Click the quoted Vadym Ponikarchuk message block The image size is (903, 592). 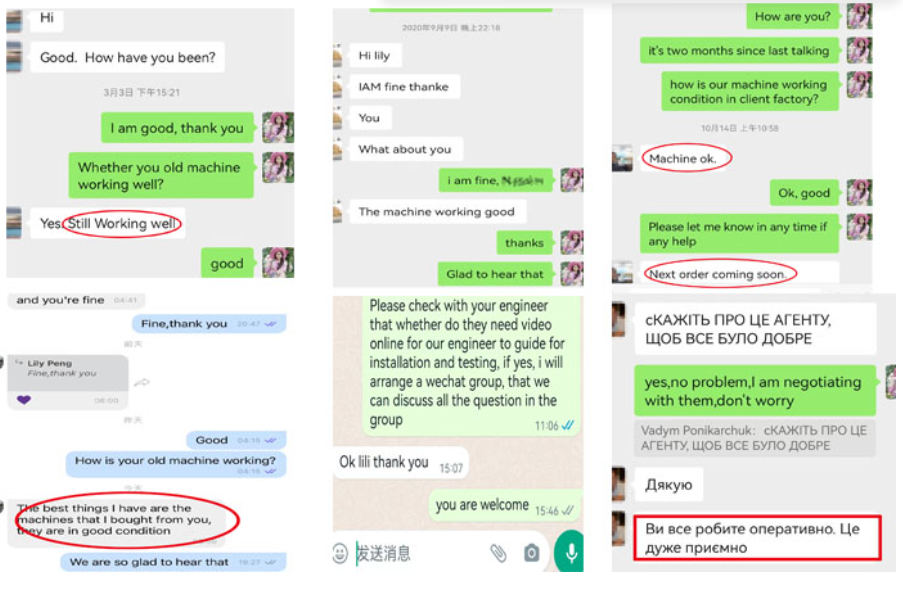point(754,438)
